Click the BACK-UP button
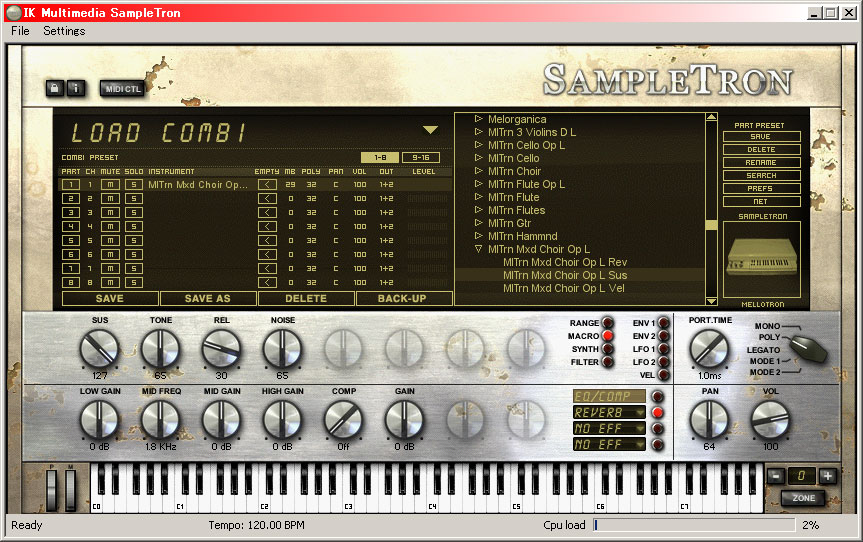 point(402,298)
